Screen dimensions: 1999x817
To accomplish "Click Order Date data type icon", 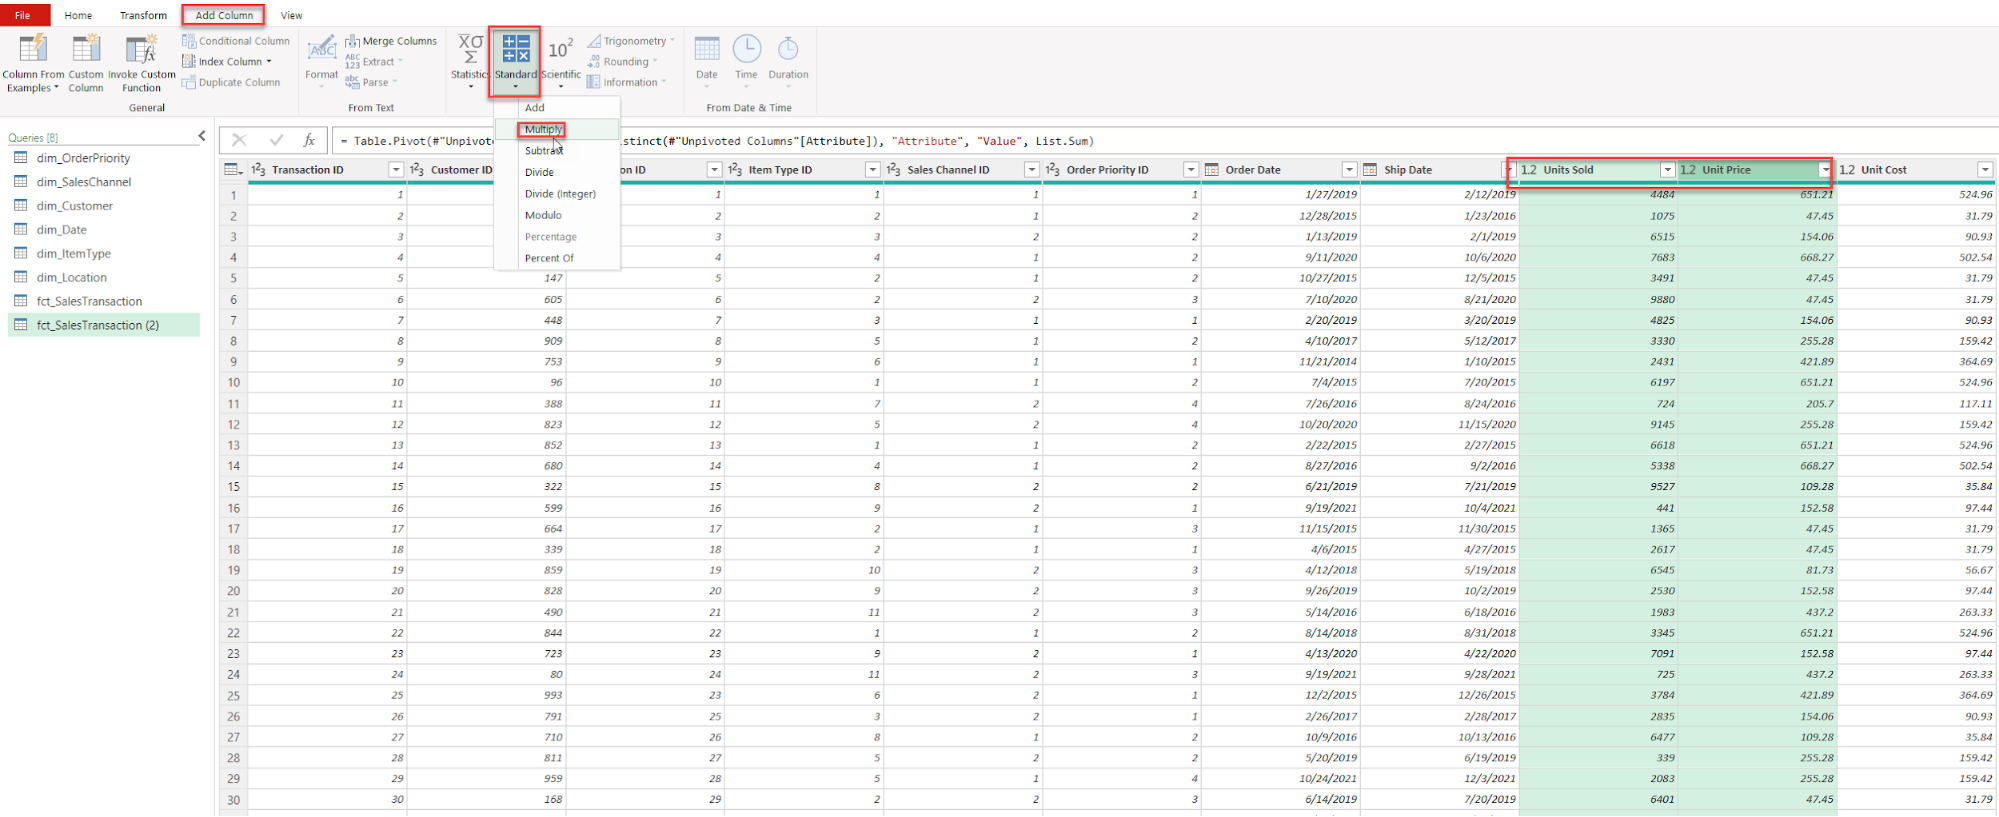I will [1212, 170].
